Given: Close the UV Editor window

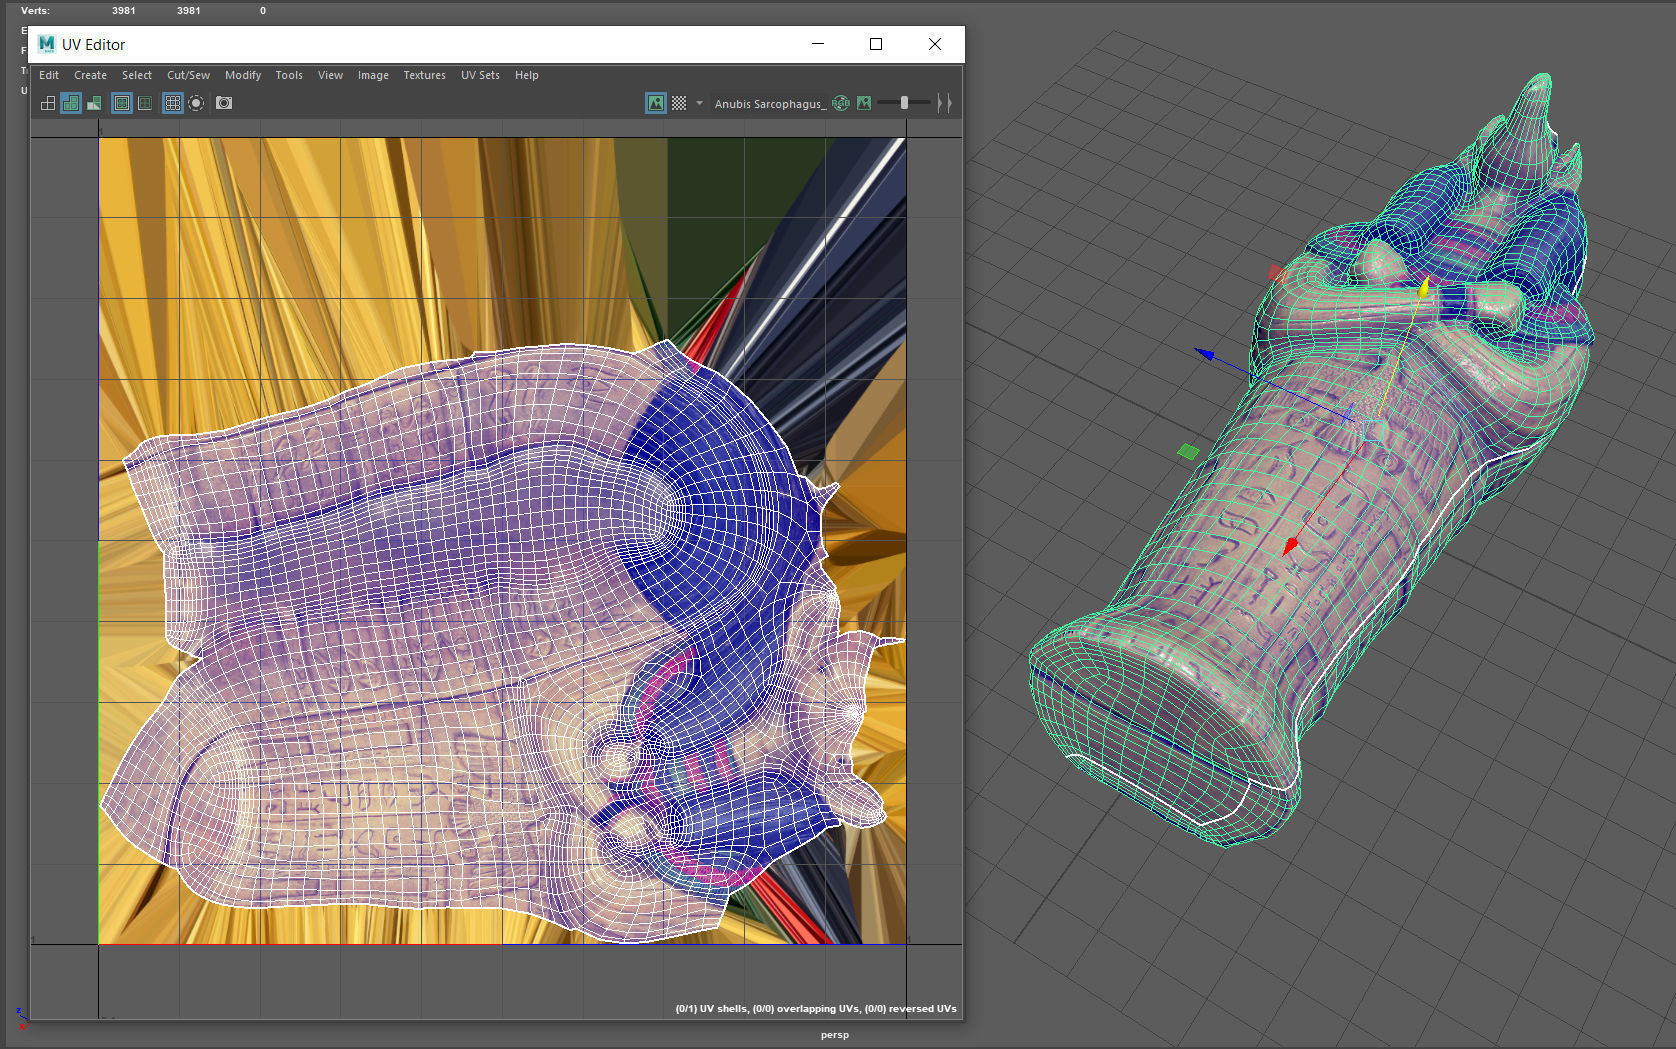Looking at the screenshot, I should click(x=935, y=44).
